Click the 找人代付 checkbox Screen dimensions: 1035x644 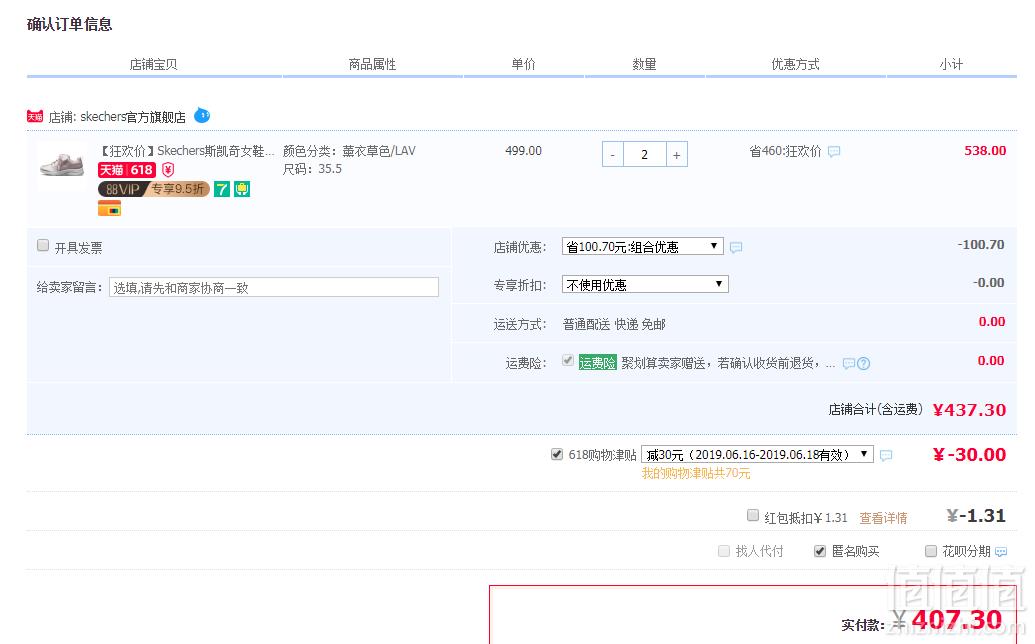(x=724, y=551)
